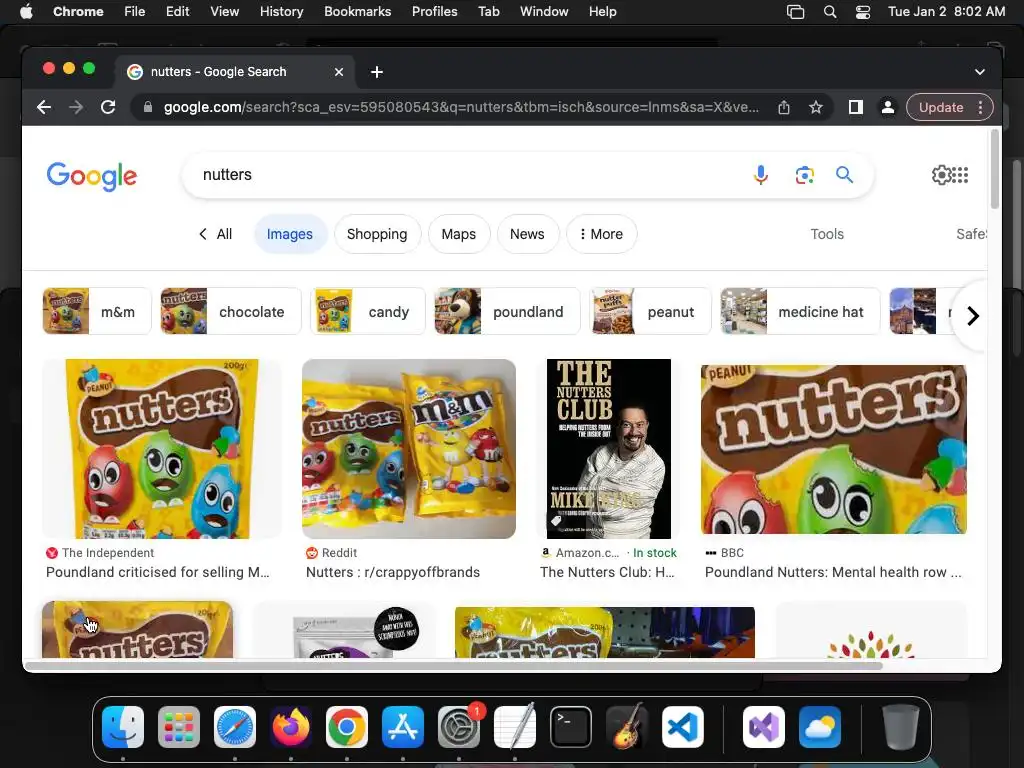
Task: Click the Update Chrome button
Action: 941,107
